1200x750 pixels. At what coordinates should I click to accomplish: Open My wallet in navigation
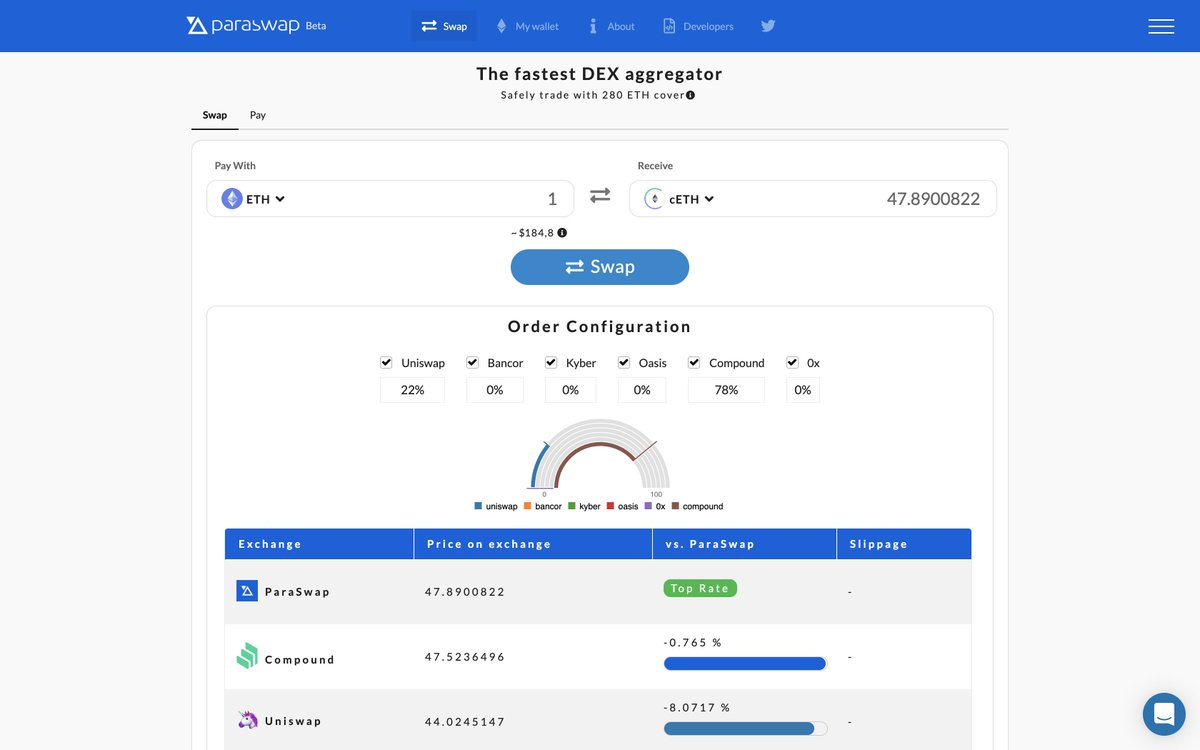coord(528,26)
